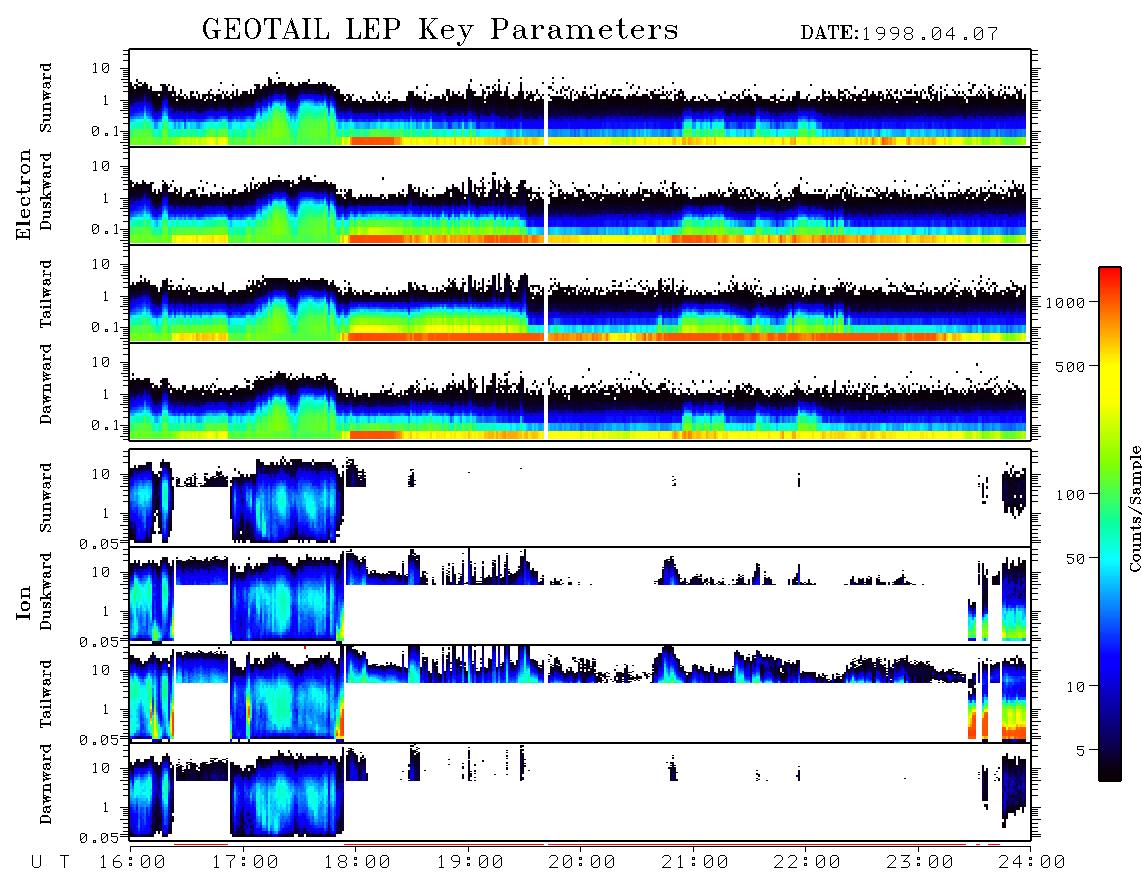
Task: Click the "5" colorbar tick label
Action: [x=1080, y=750]
